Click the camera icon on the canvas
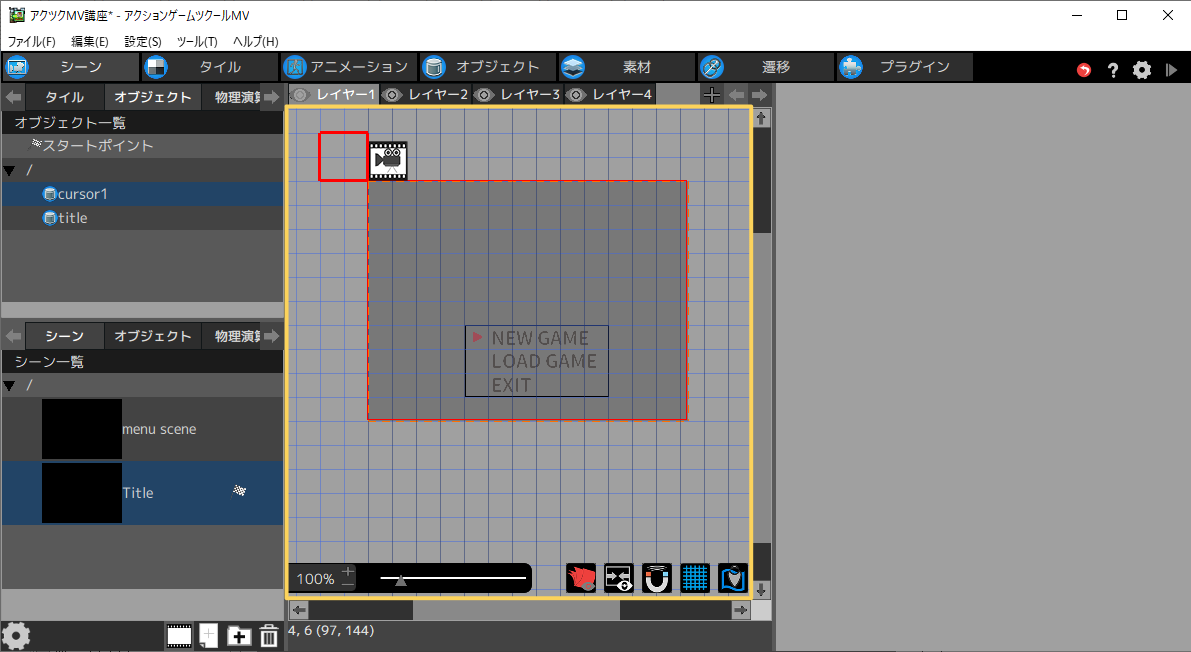Image resolution: width=1191 pixels, height=652 pixels. tap(388, 159)
